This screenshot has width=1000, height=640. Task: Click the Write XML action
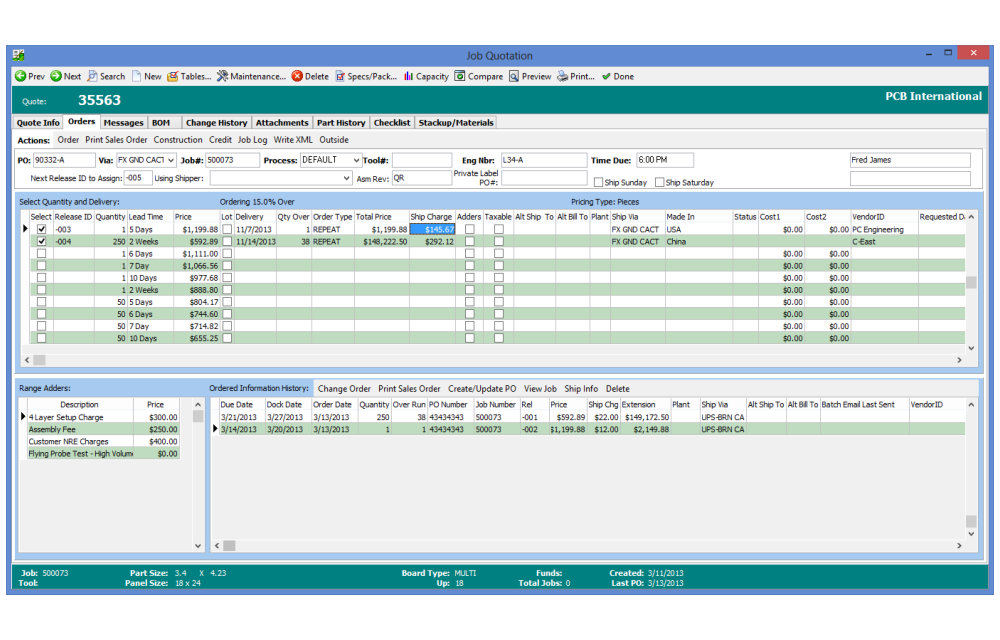click(293, 140)
